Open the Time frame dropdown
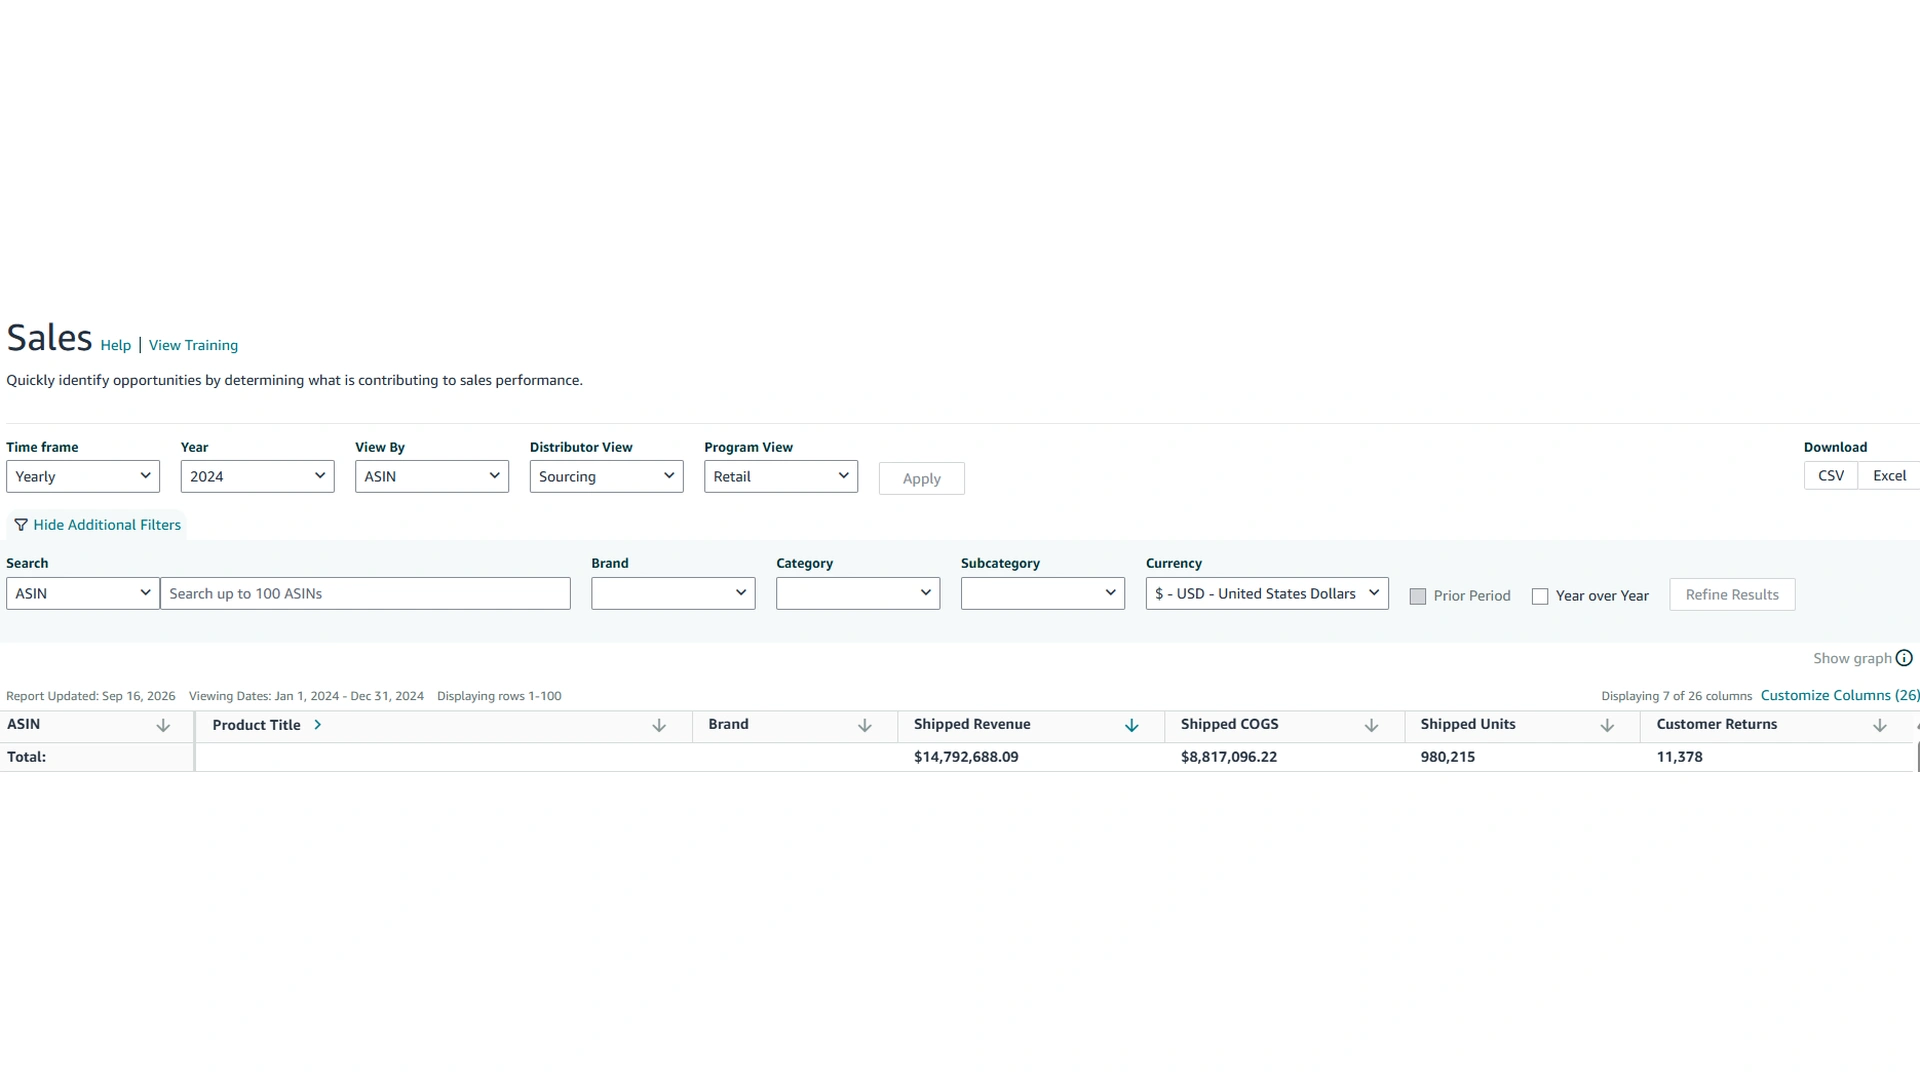Screen dimensions: 1920x1080 point(83,476)
